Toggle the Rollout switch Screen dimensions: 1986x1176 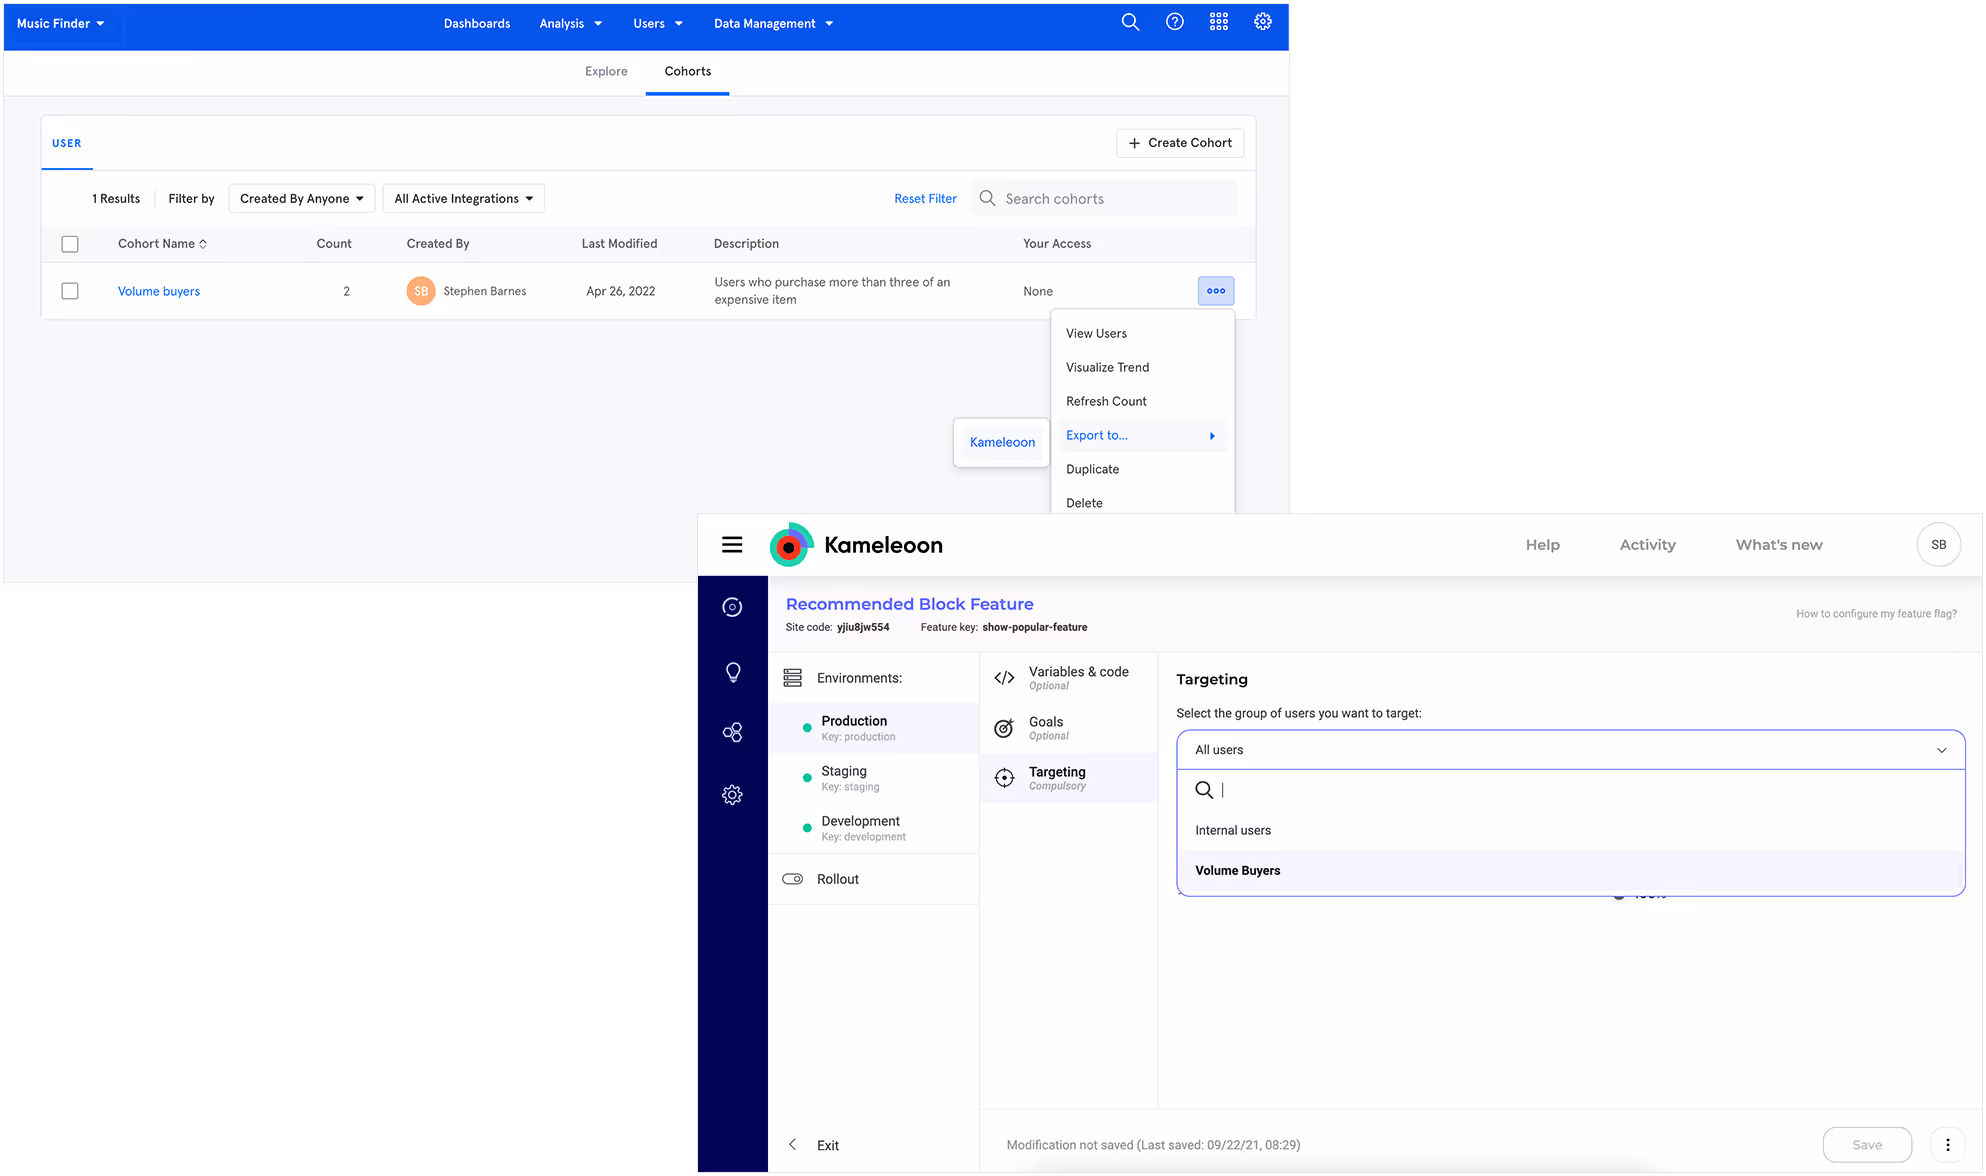(x=793, y=879)
